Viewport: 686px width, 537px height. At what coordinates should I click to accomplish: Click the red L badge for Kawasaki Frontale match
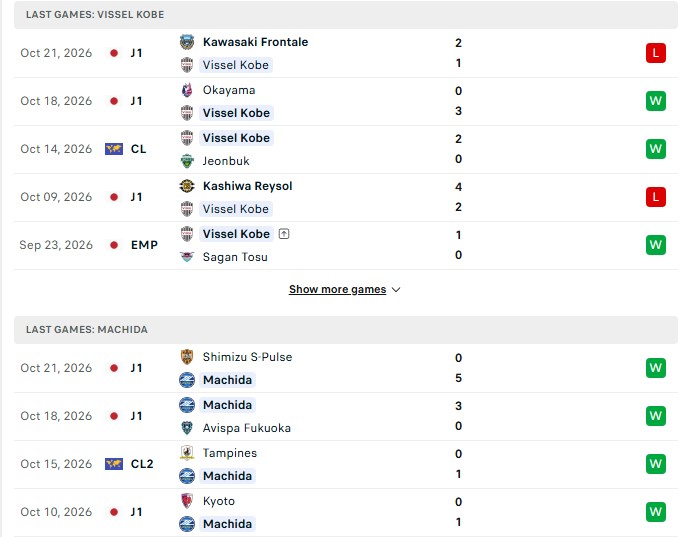pyautogui.click(x=655, y=53)
